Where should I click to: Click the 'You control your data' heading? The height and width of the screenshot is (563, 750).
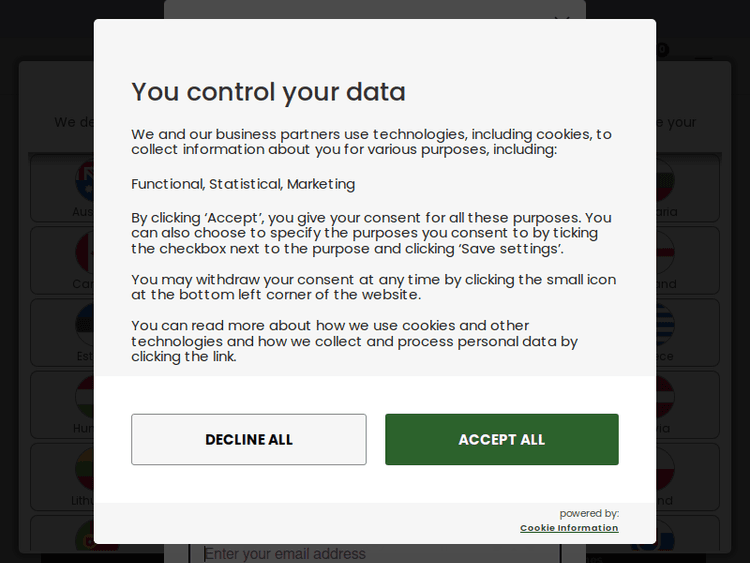[x=268, y=92]
